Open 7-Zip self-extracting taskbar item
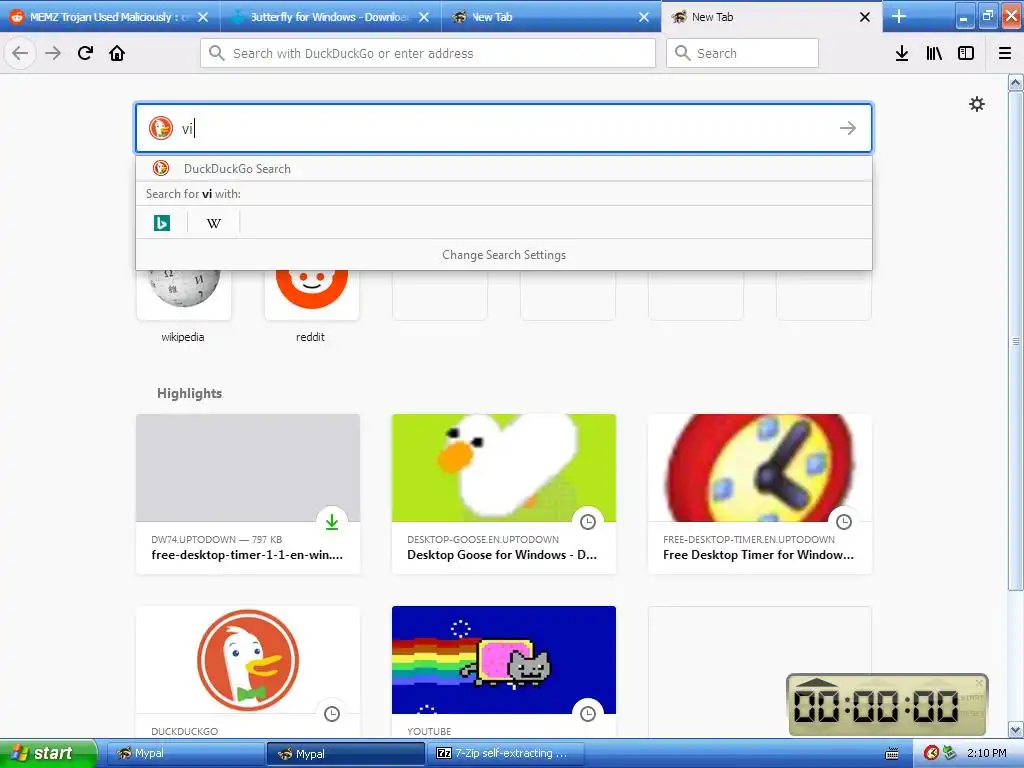Image resolution: width=1024 pixels, height=768 pixels. tap(505, 753)
